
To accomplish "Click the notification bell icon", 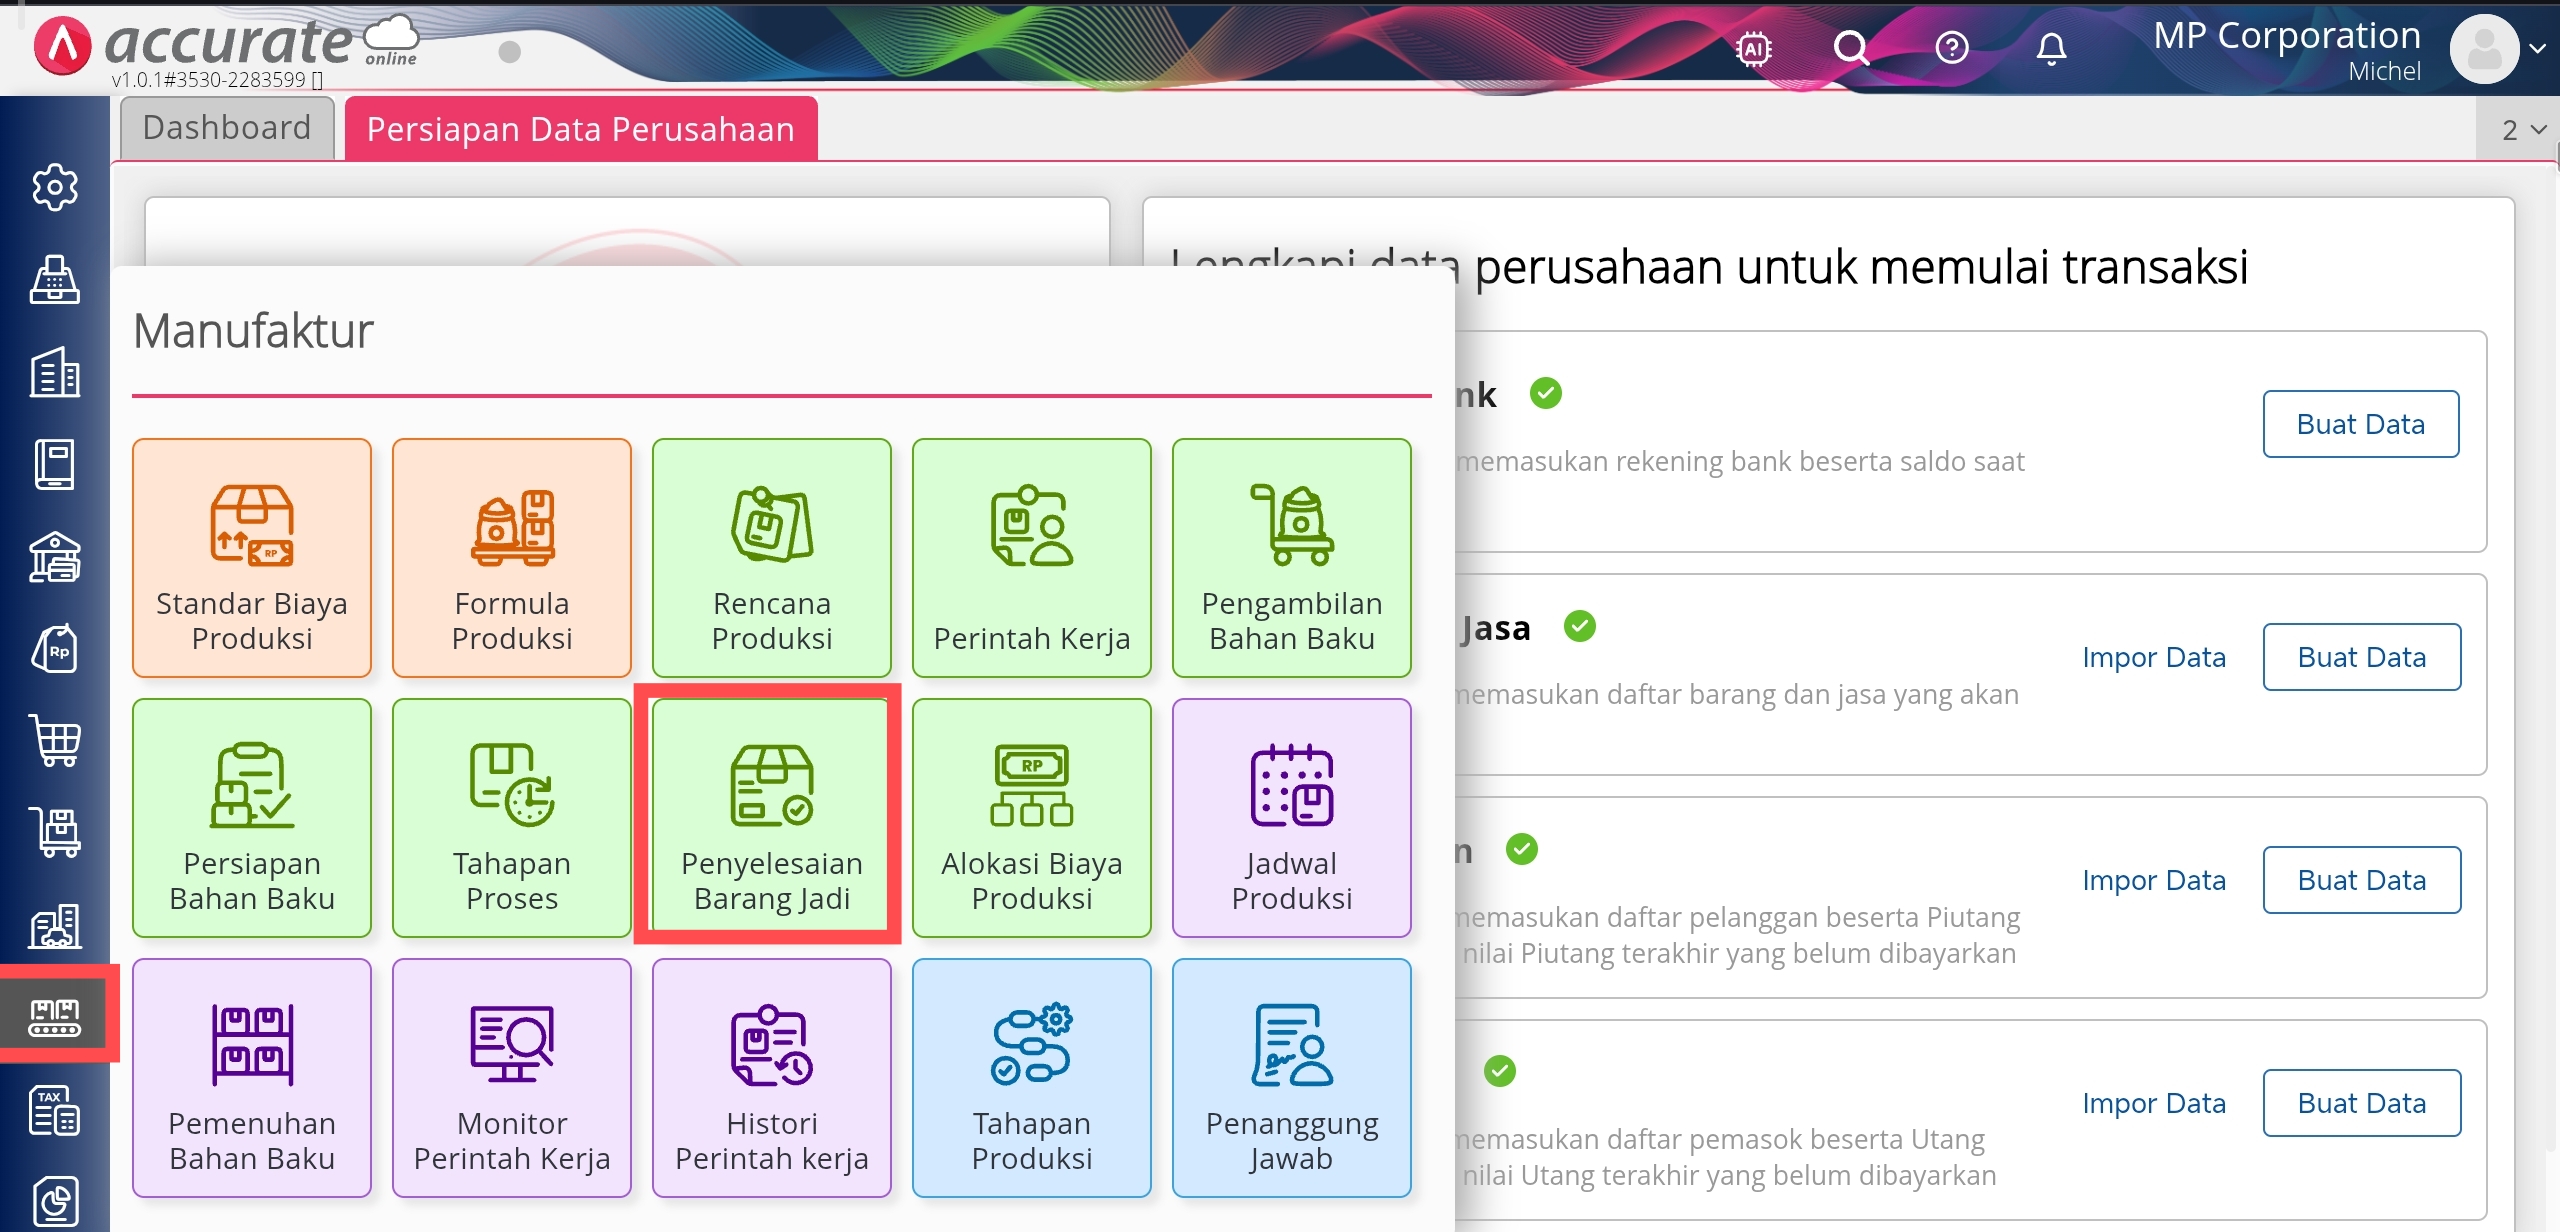I will 2051,48.
